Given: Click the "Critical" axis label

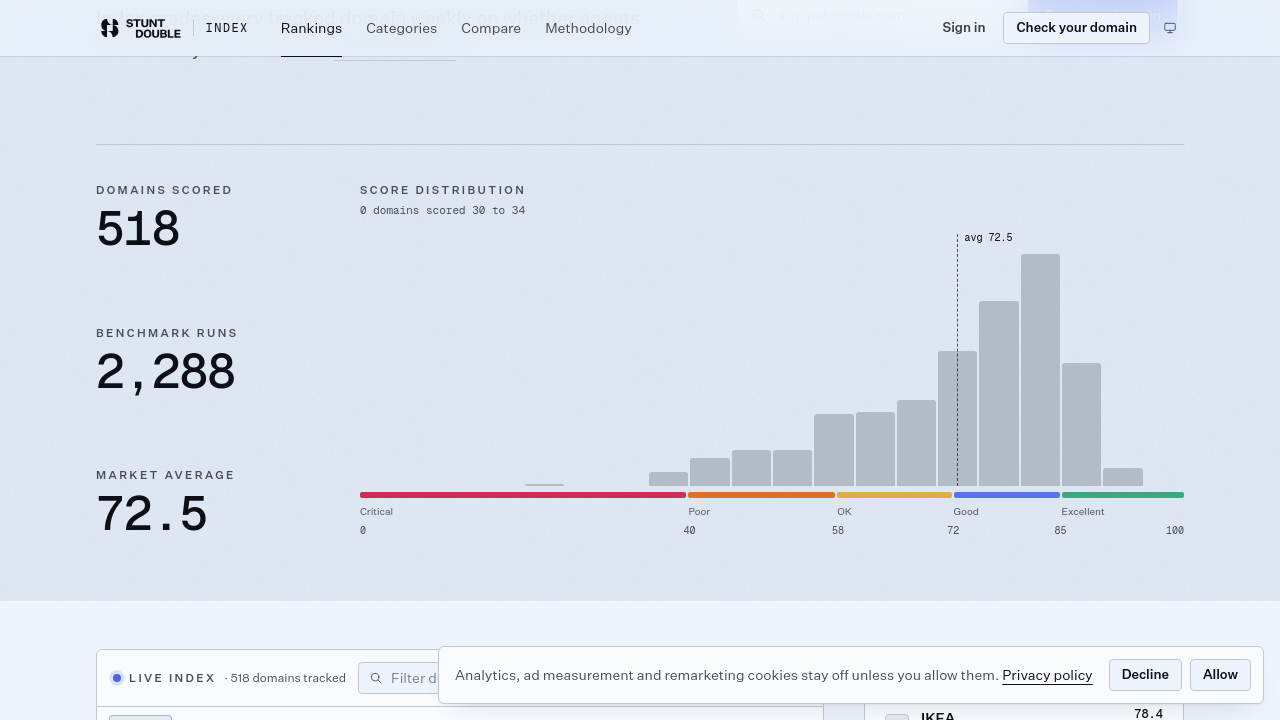Looking at the screenshot, I should [376, 512].
